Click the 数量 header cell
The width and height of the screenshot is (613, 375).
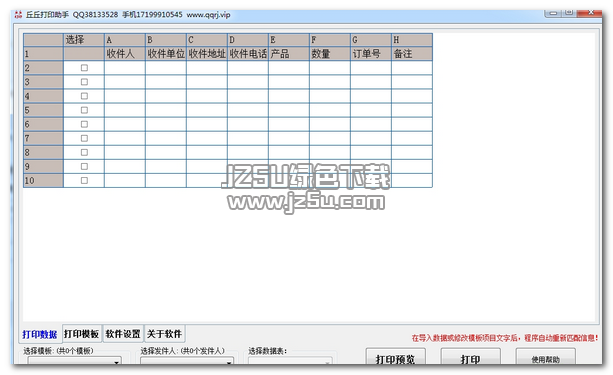pyautogui.click(x=330, y=54)
